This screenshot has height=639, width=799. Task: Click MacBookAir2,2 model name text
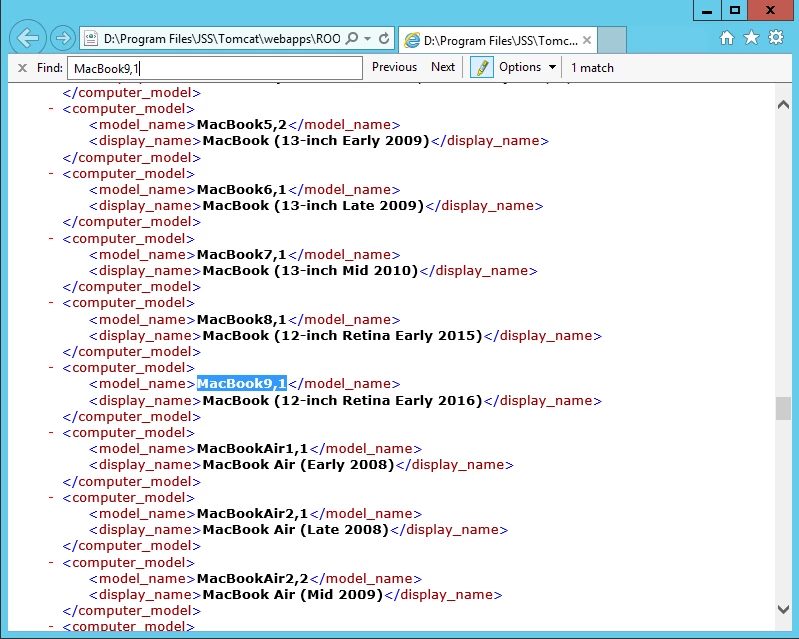coord(253,579)
